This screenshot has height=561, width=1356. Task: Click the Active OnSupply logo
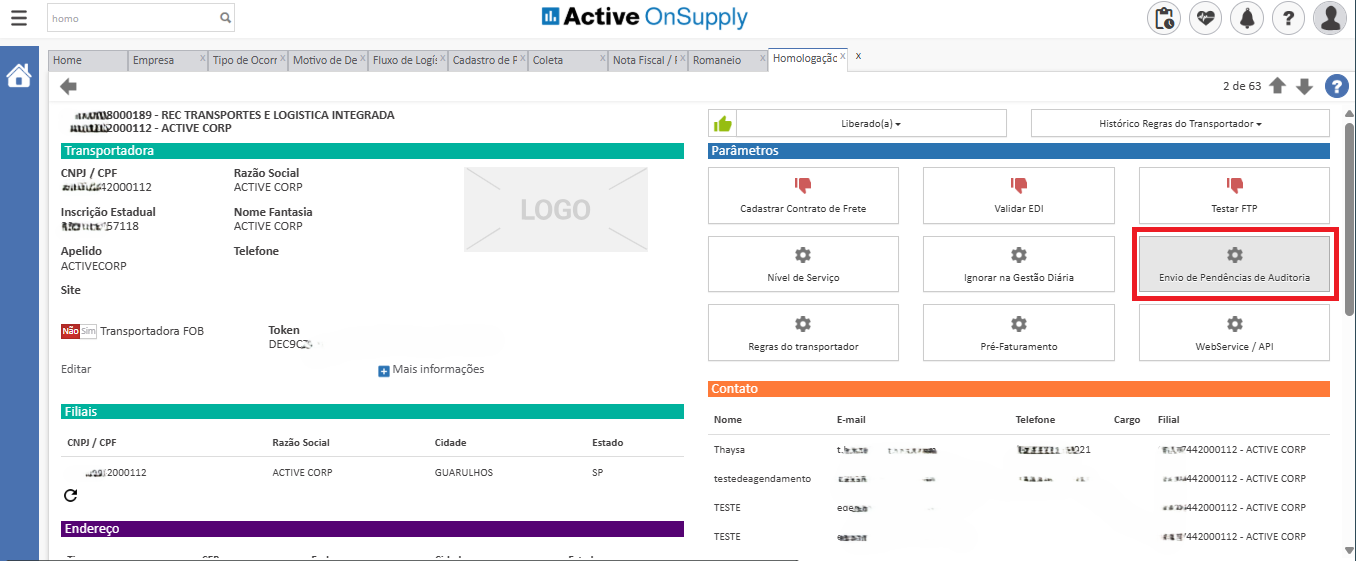644,17
